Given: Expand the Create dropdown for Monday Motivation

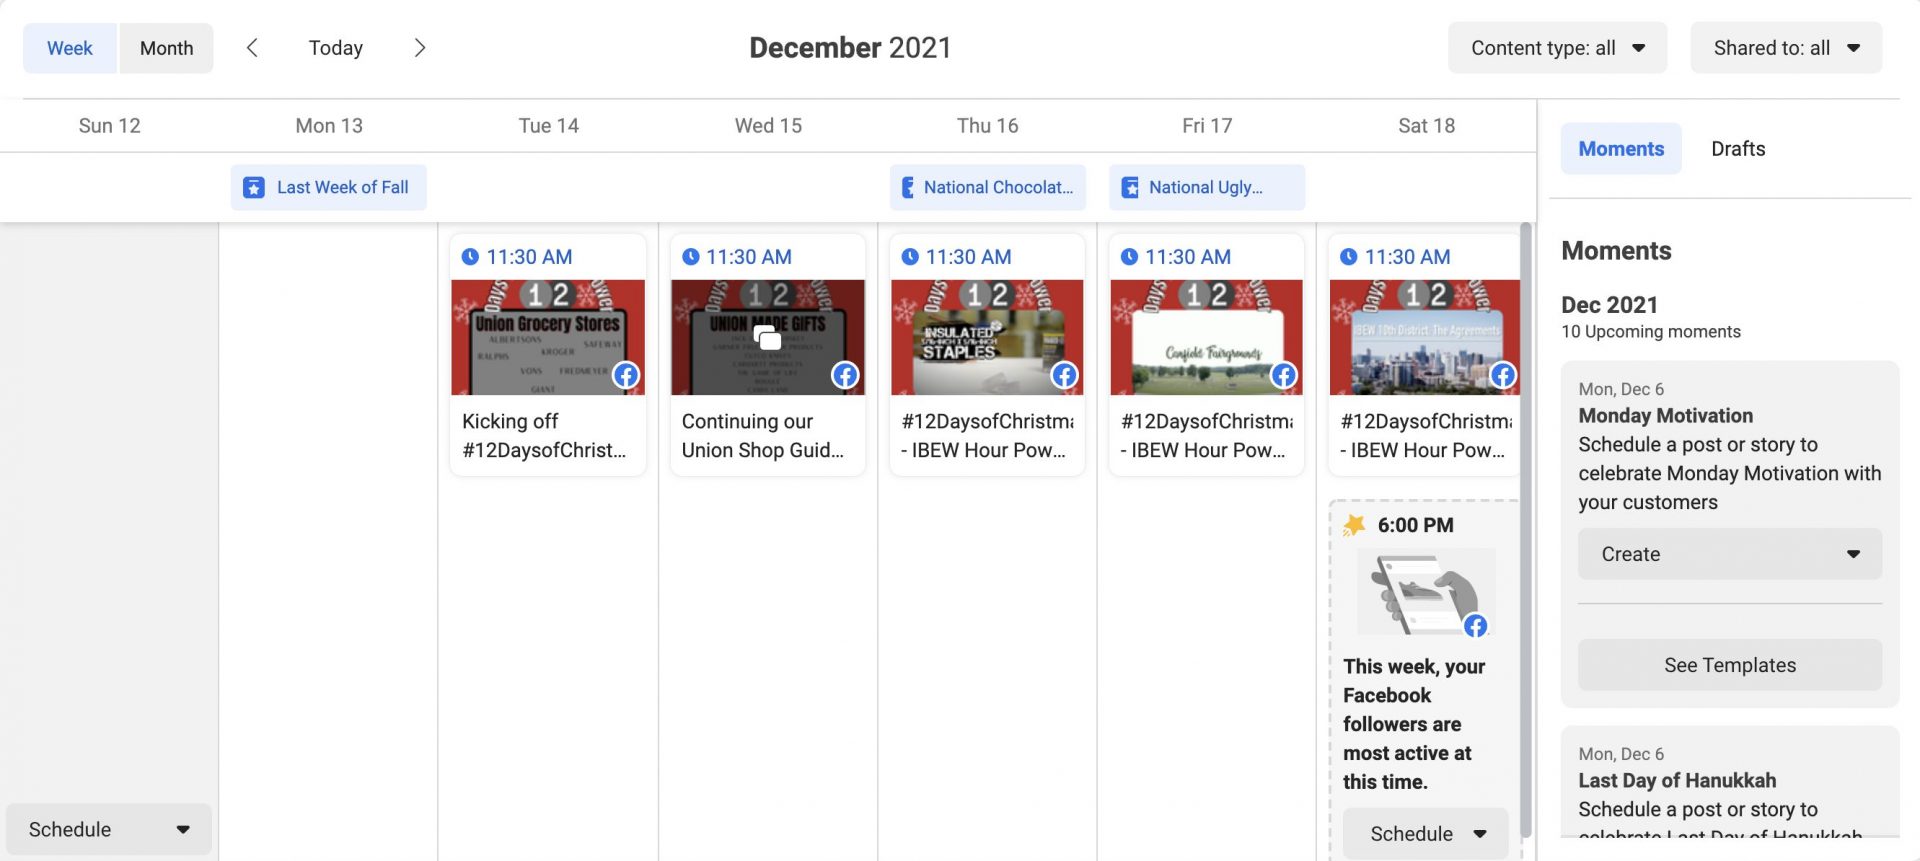Looking at the screenshot, I should (x=1729, y=554).
